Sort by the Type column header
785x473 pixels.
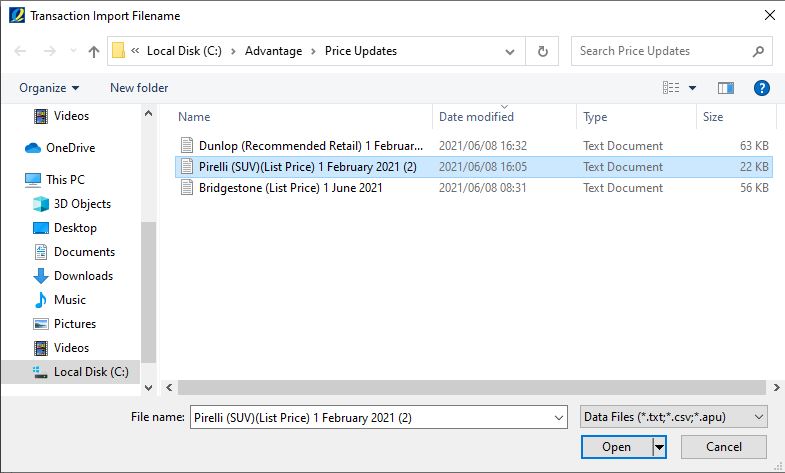(x=595, y=117)
